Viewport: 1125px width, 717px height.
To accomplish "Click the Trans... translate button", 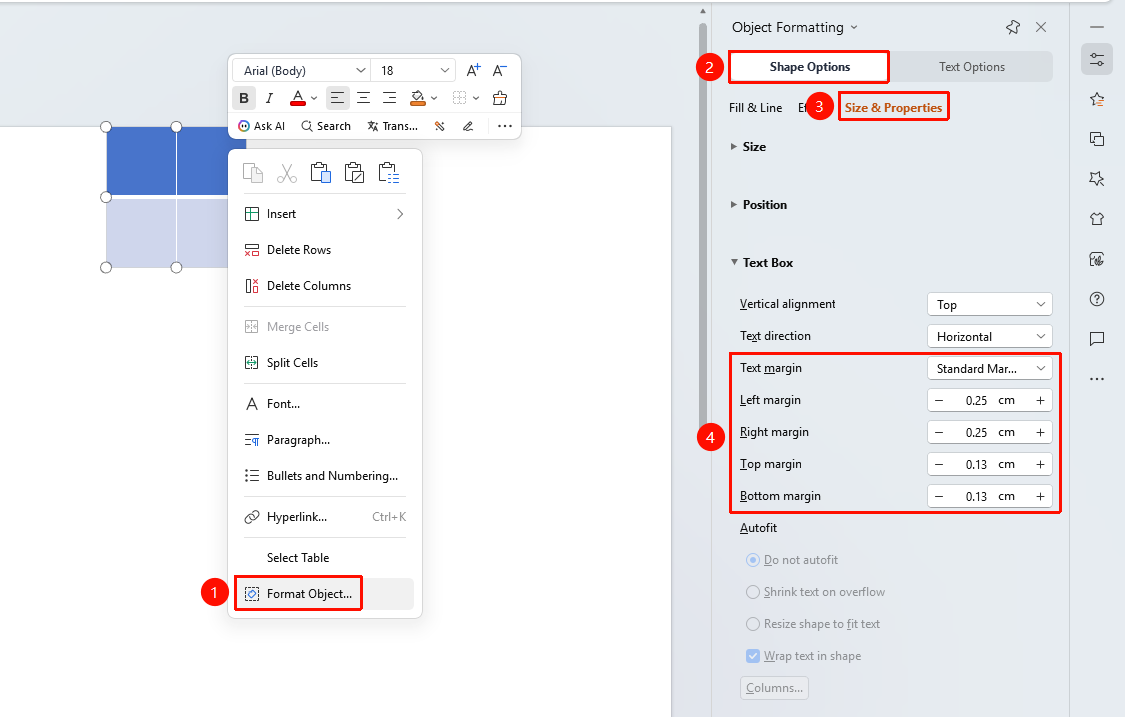I will click(392, 126).
